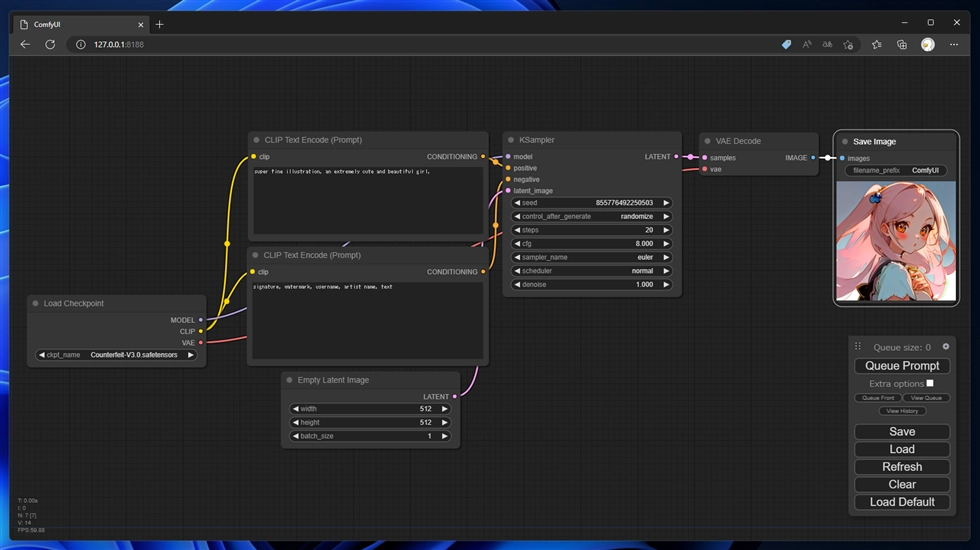Open Edge favorites list icon

tap(876, 45)
